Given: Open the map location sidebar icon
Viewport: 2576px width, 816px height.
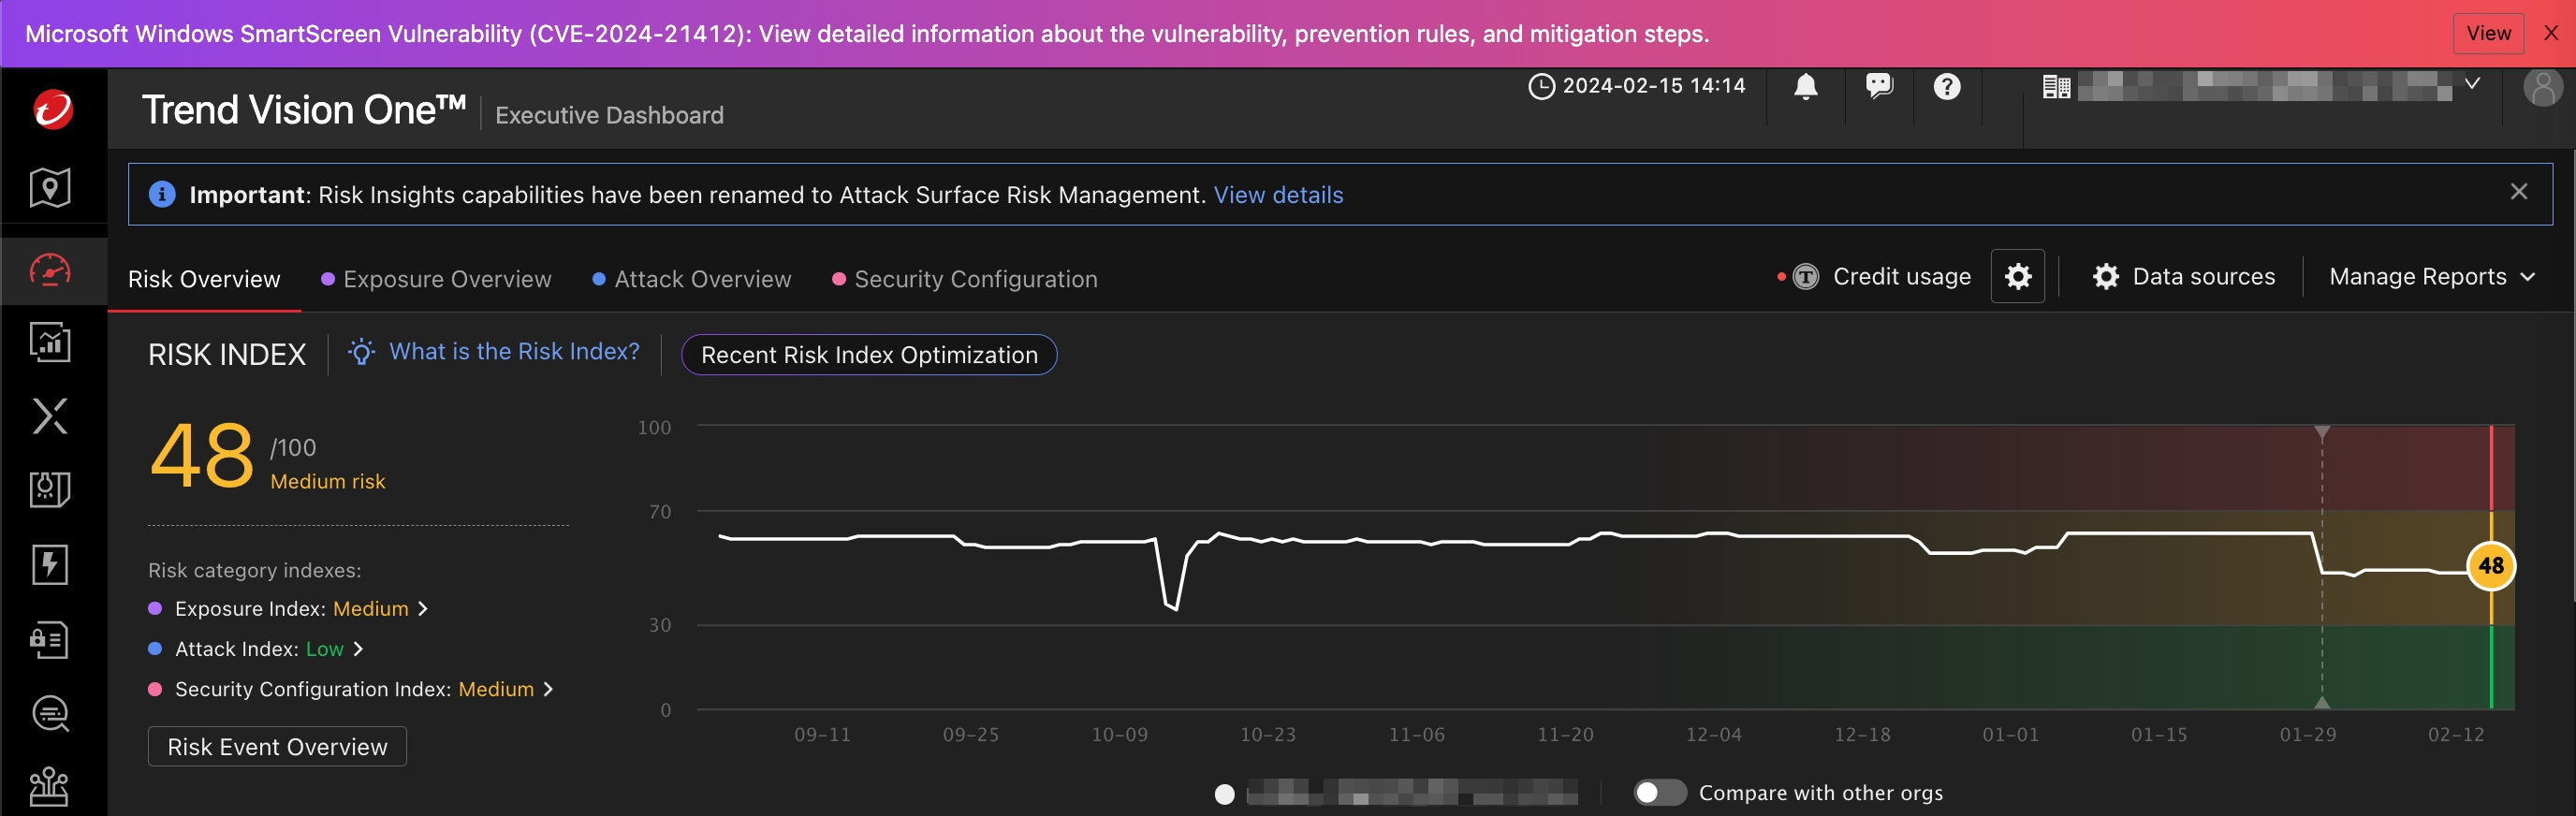Looking at the screenshot, I should click(50, 188).
